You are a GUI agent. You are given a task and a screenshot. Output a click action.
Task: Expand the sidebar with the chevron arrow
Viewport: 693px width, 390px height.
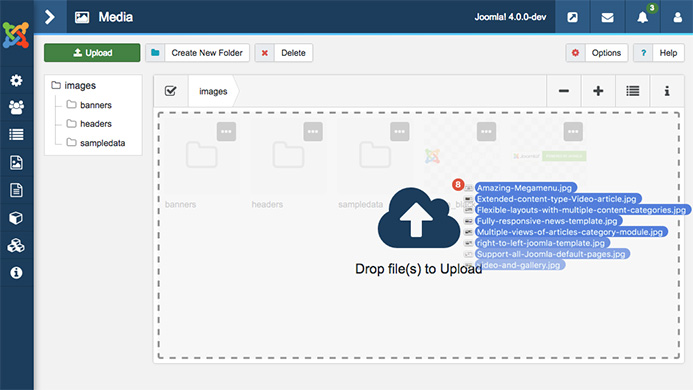(x=50, y=17)
